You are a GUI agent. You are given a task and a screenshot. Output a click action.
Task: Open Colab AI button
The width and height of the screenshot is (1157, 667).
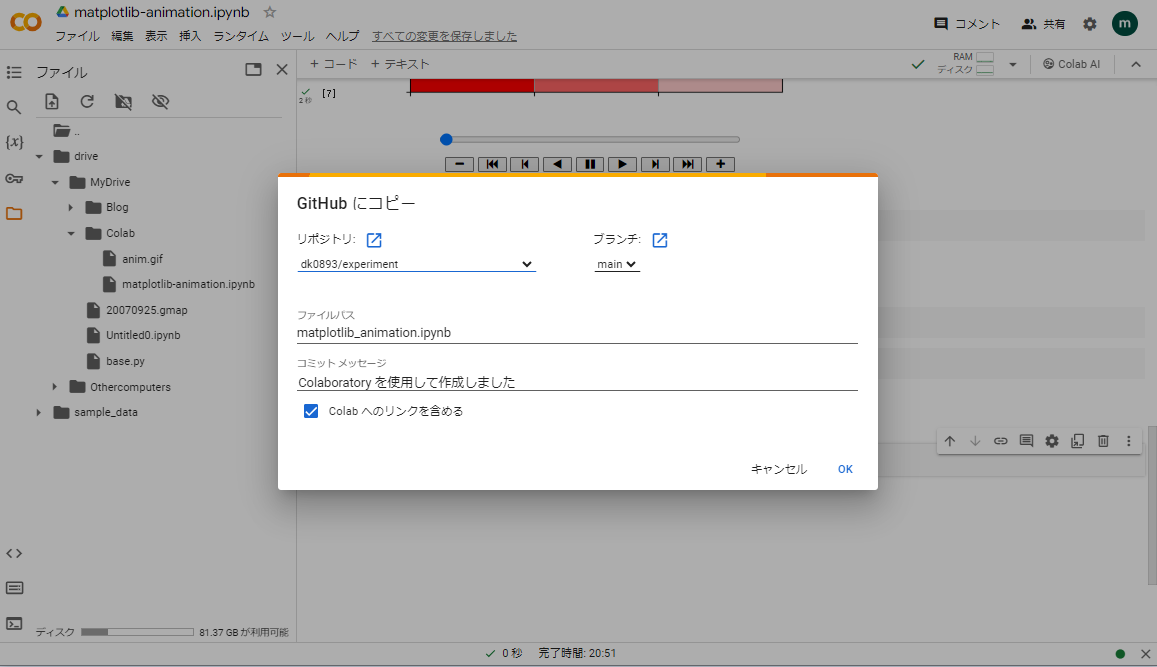pyautogui.click(x=1071, y=64)
